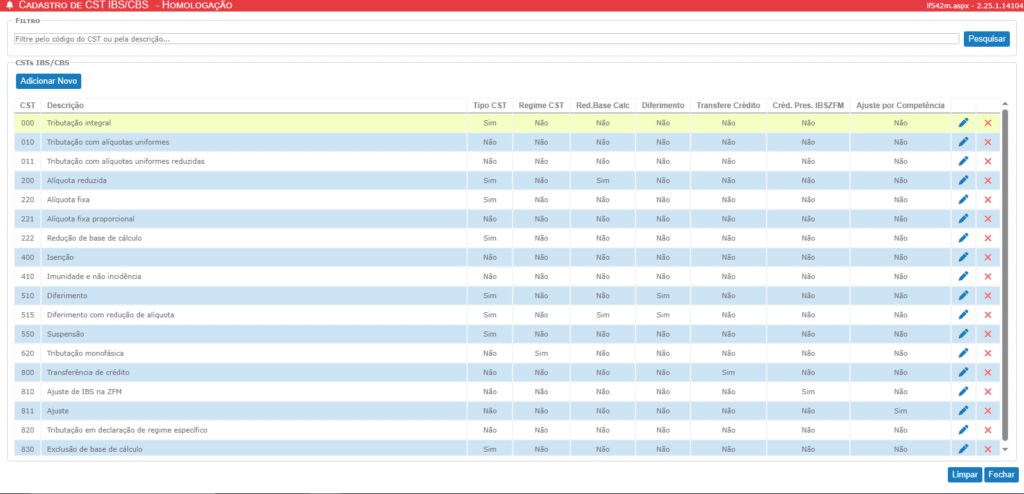Image resolution: width=1024 pixels, height=494 pixels.
Task: Click Adicionar Novo button
Action: point(48,81)
